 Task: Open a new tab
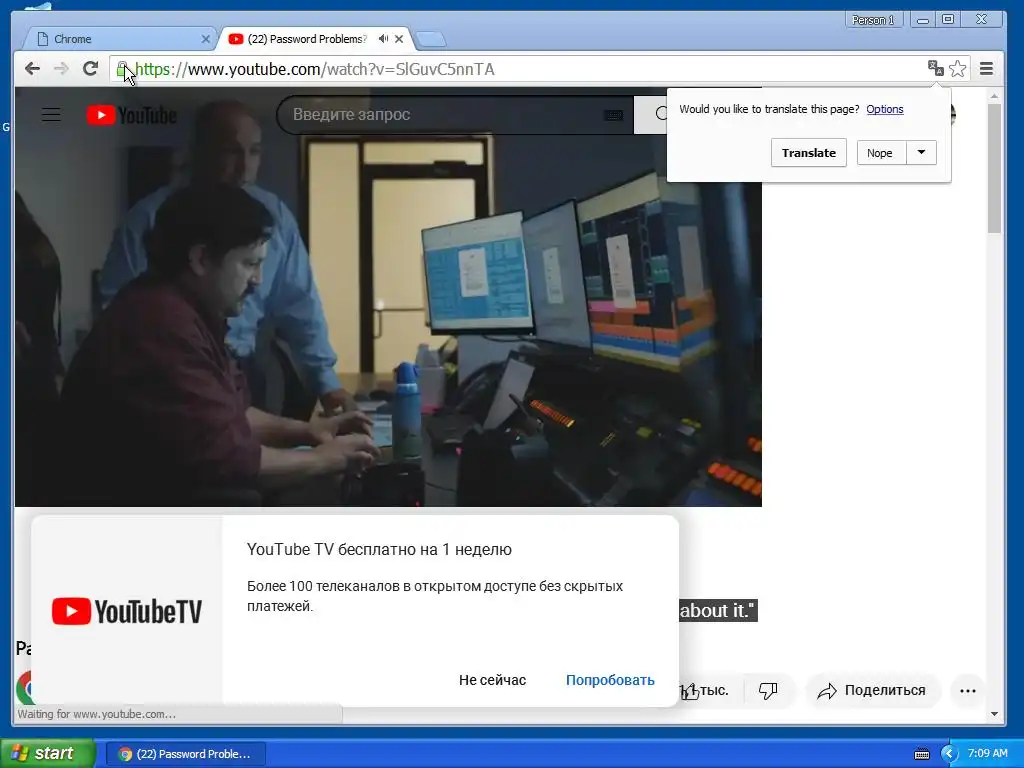[431, 40]
